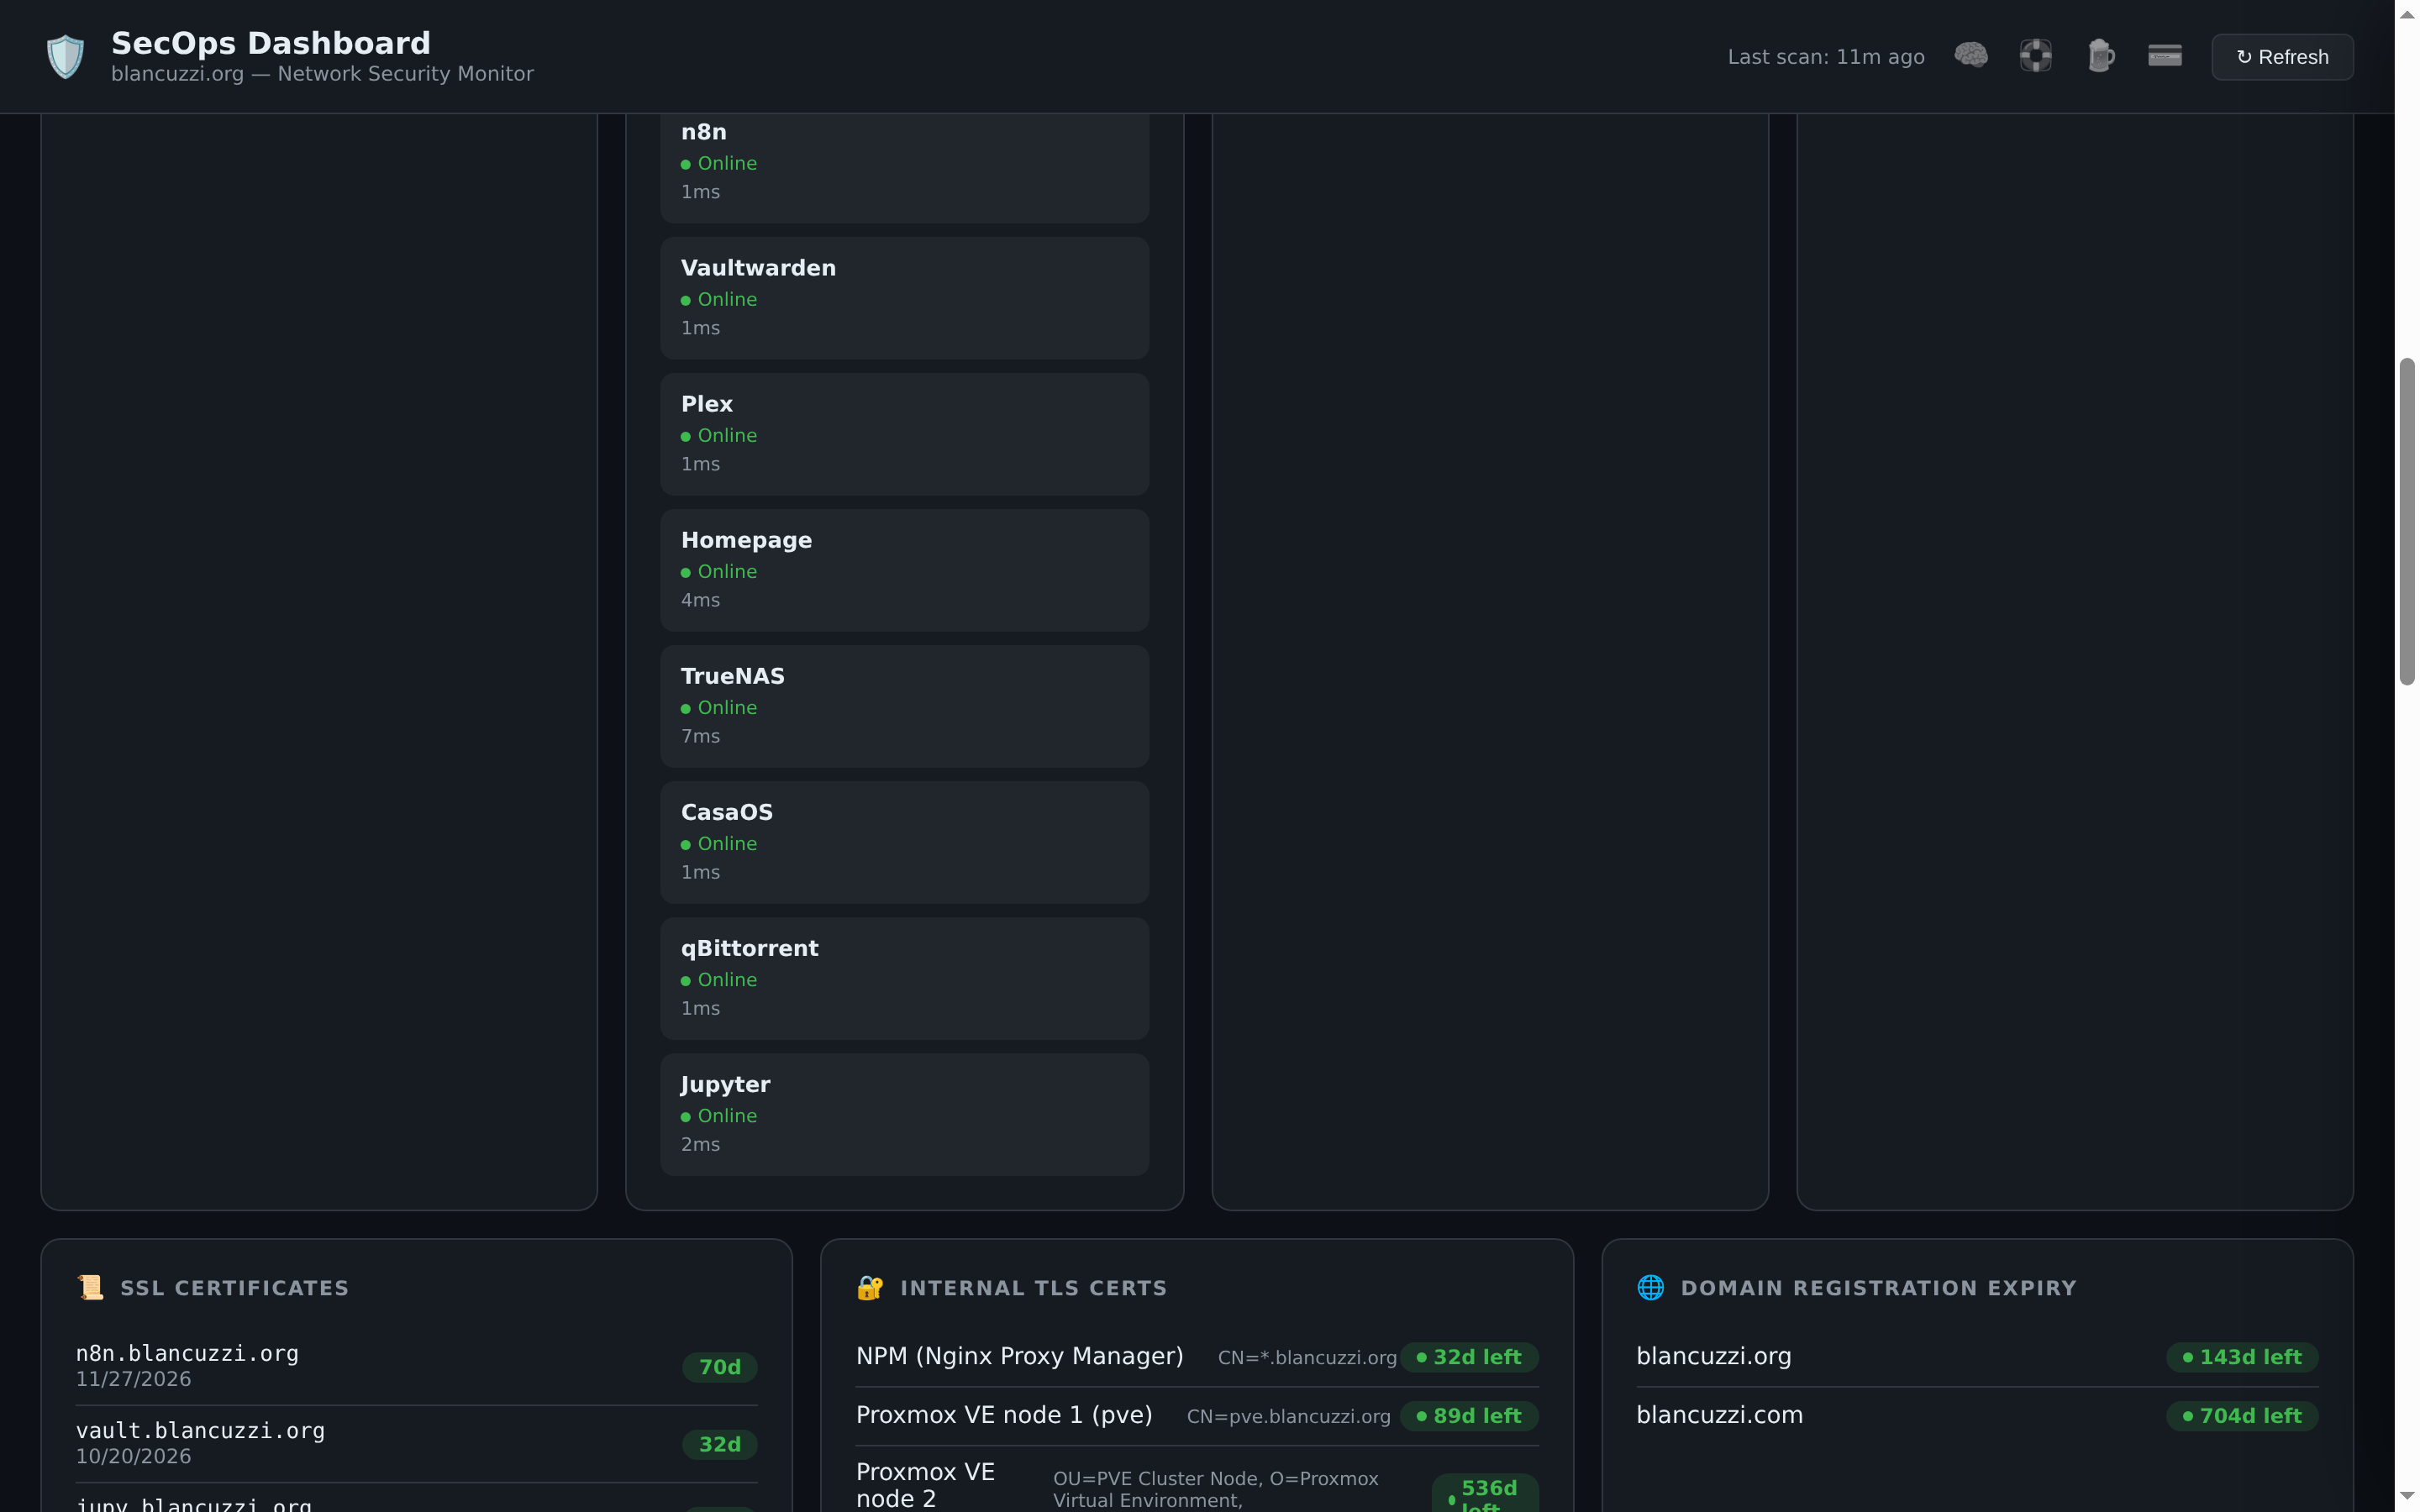The image size is (2420, 1512).
Task: Select the Jupyter service card
Action: pos(904,1114)
